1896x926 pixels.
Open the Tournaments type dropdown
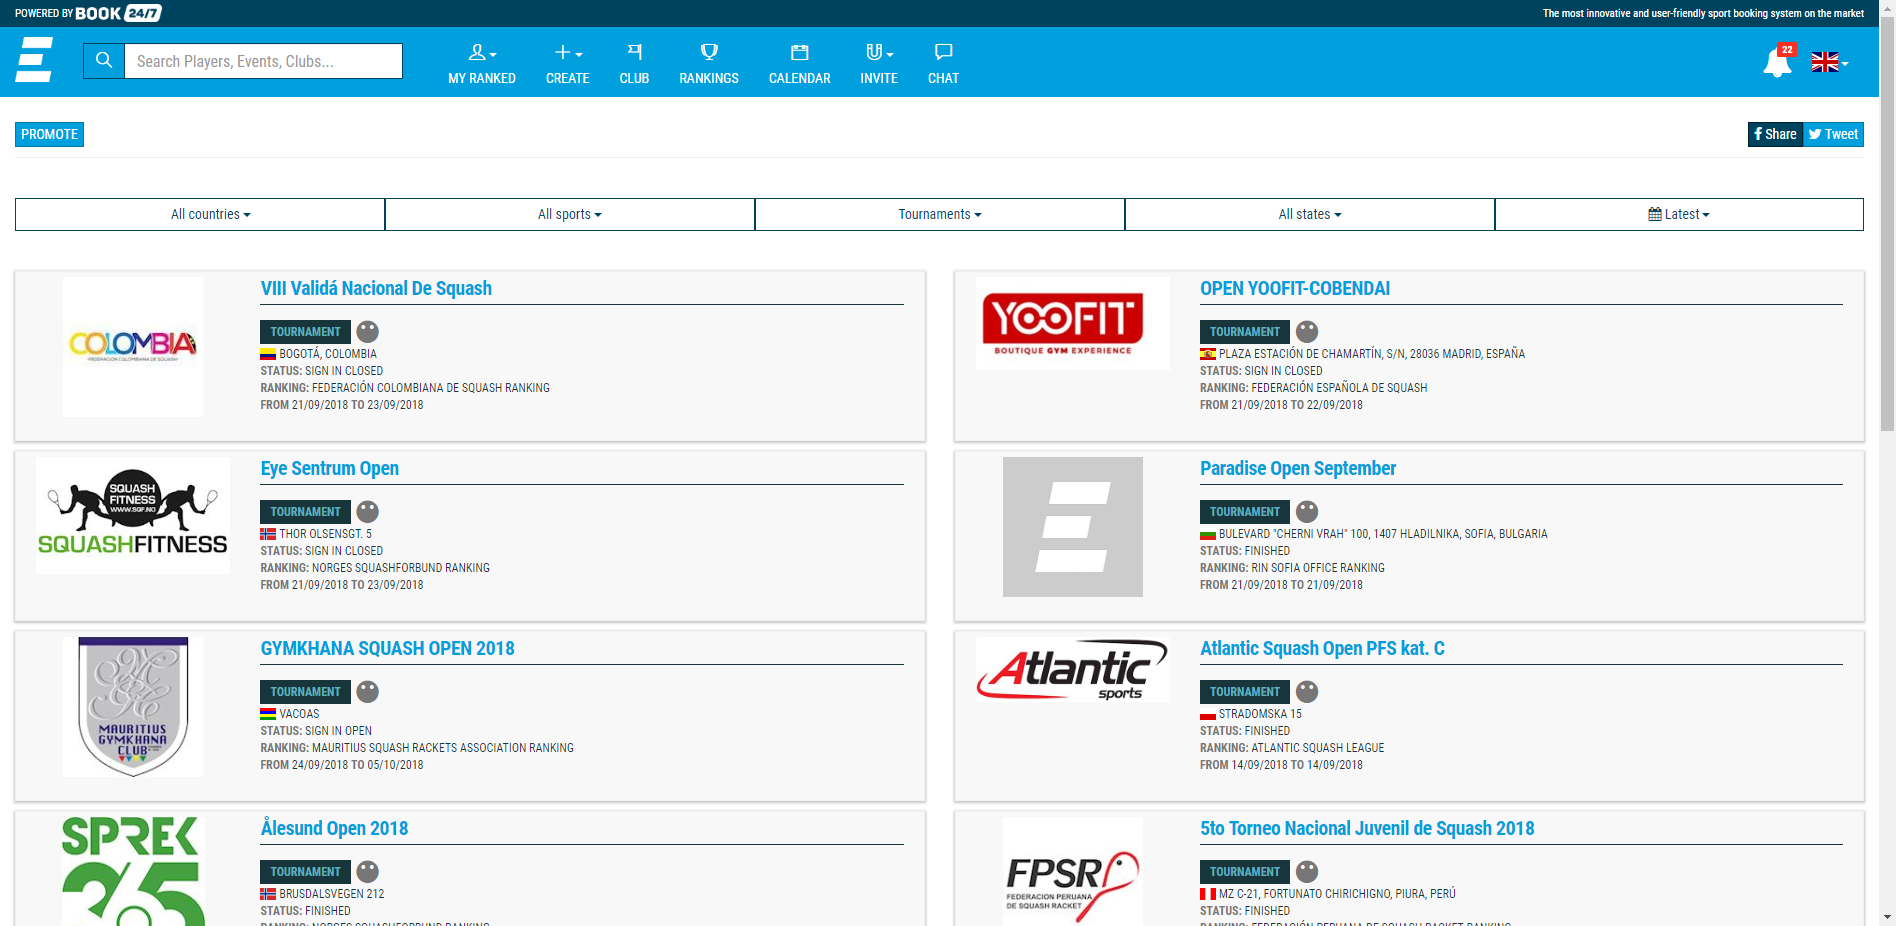click(940, 214)
